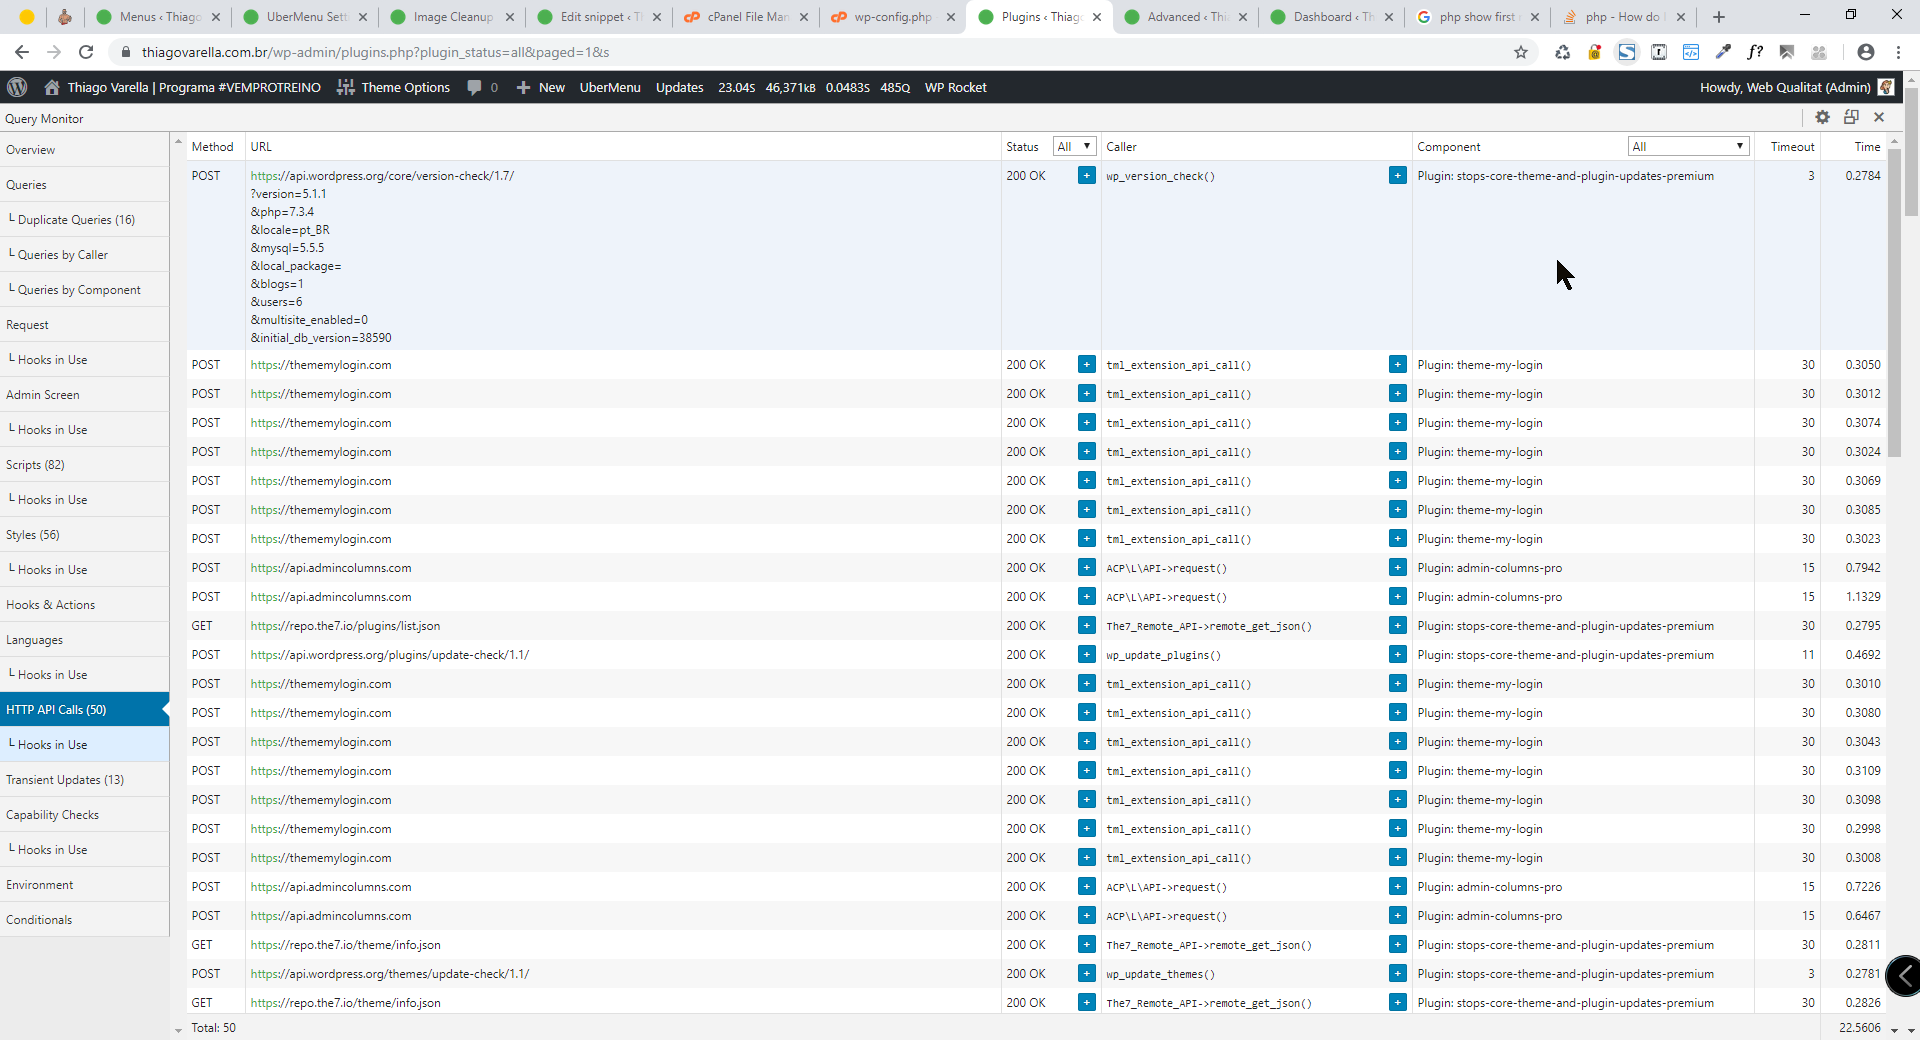This screenshot has height=1040, width=1920.
Task: Click the comments bubble icon in admin bar
Action: [475, 87]
